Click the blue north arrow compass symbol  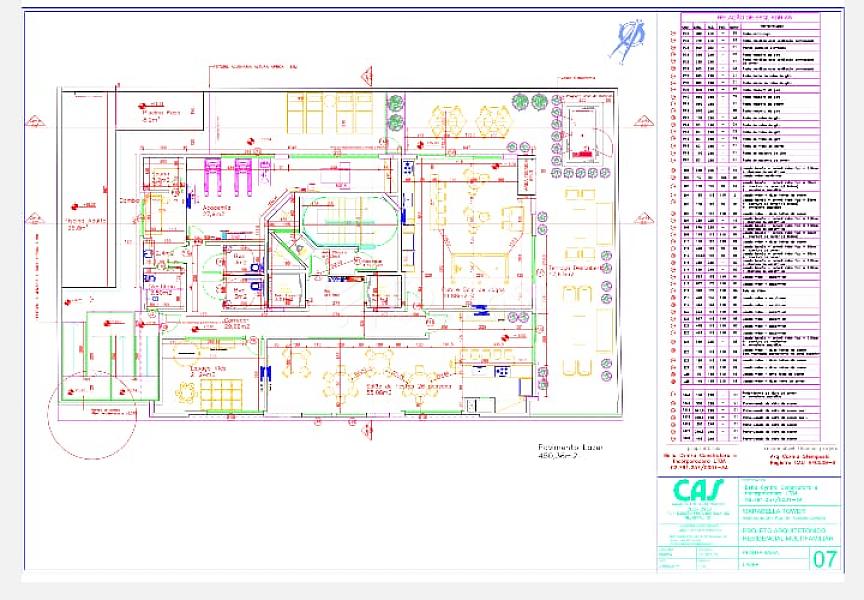[627, 41]
